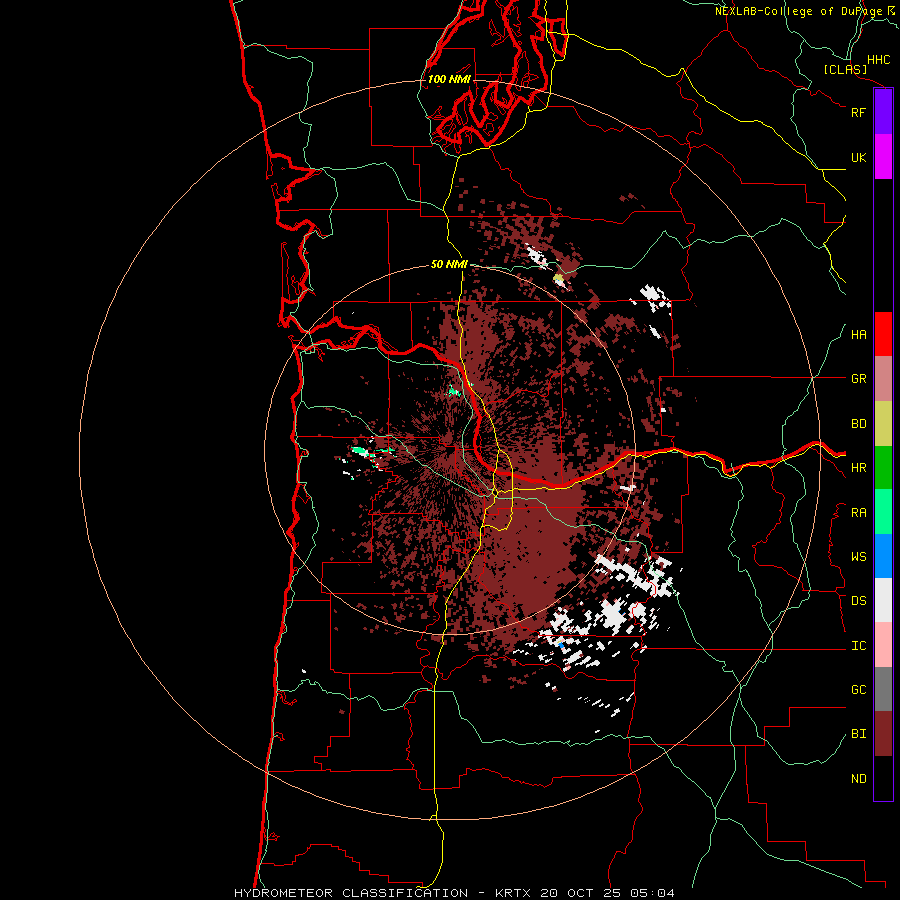Viewport: 900px width, 900px height.
Task: Select the GC gray legend swatch
Action: pyautogui.click(x=883, y=689)
